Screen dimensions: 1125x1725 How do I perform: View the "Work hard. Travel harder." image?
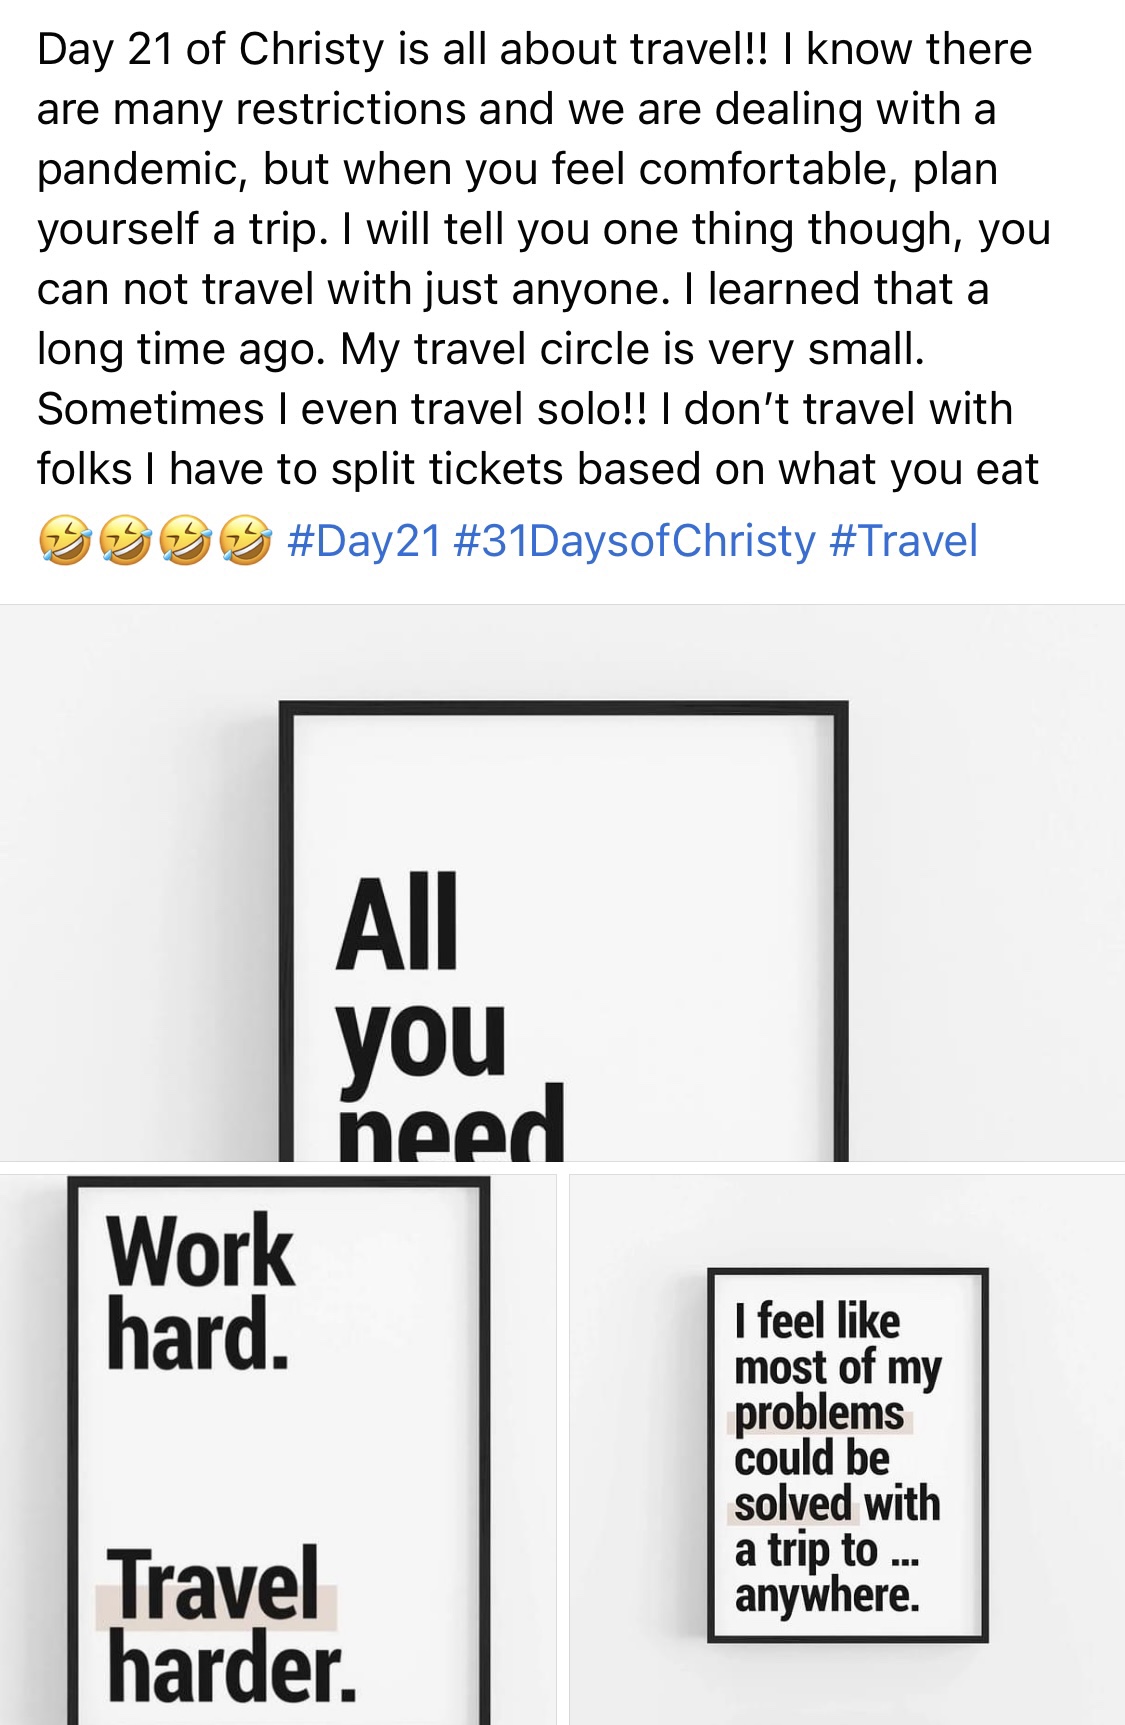click(x=277, y=1448)
